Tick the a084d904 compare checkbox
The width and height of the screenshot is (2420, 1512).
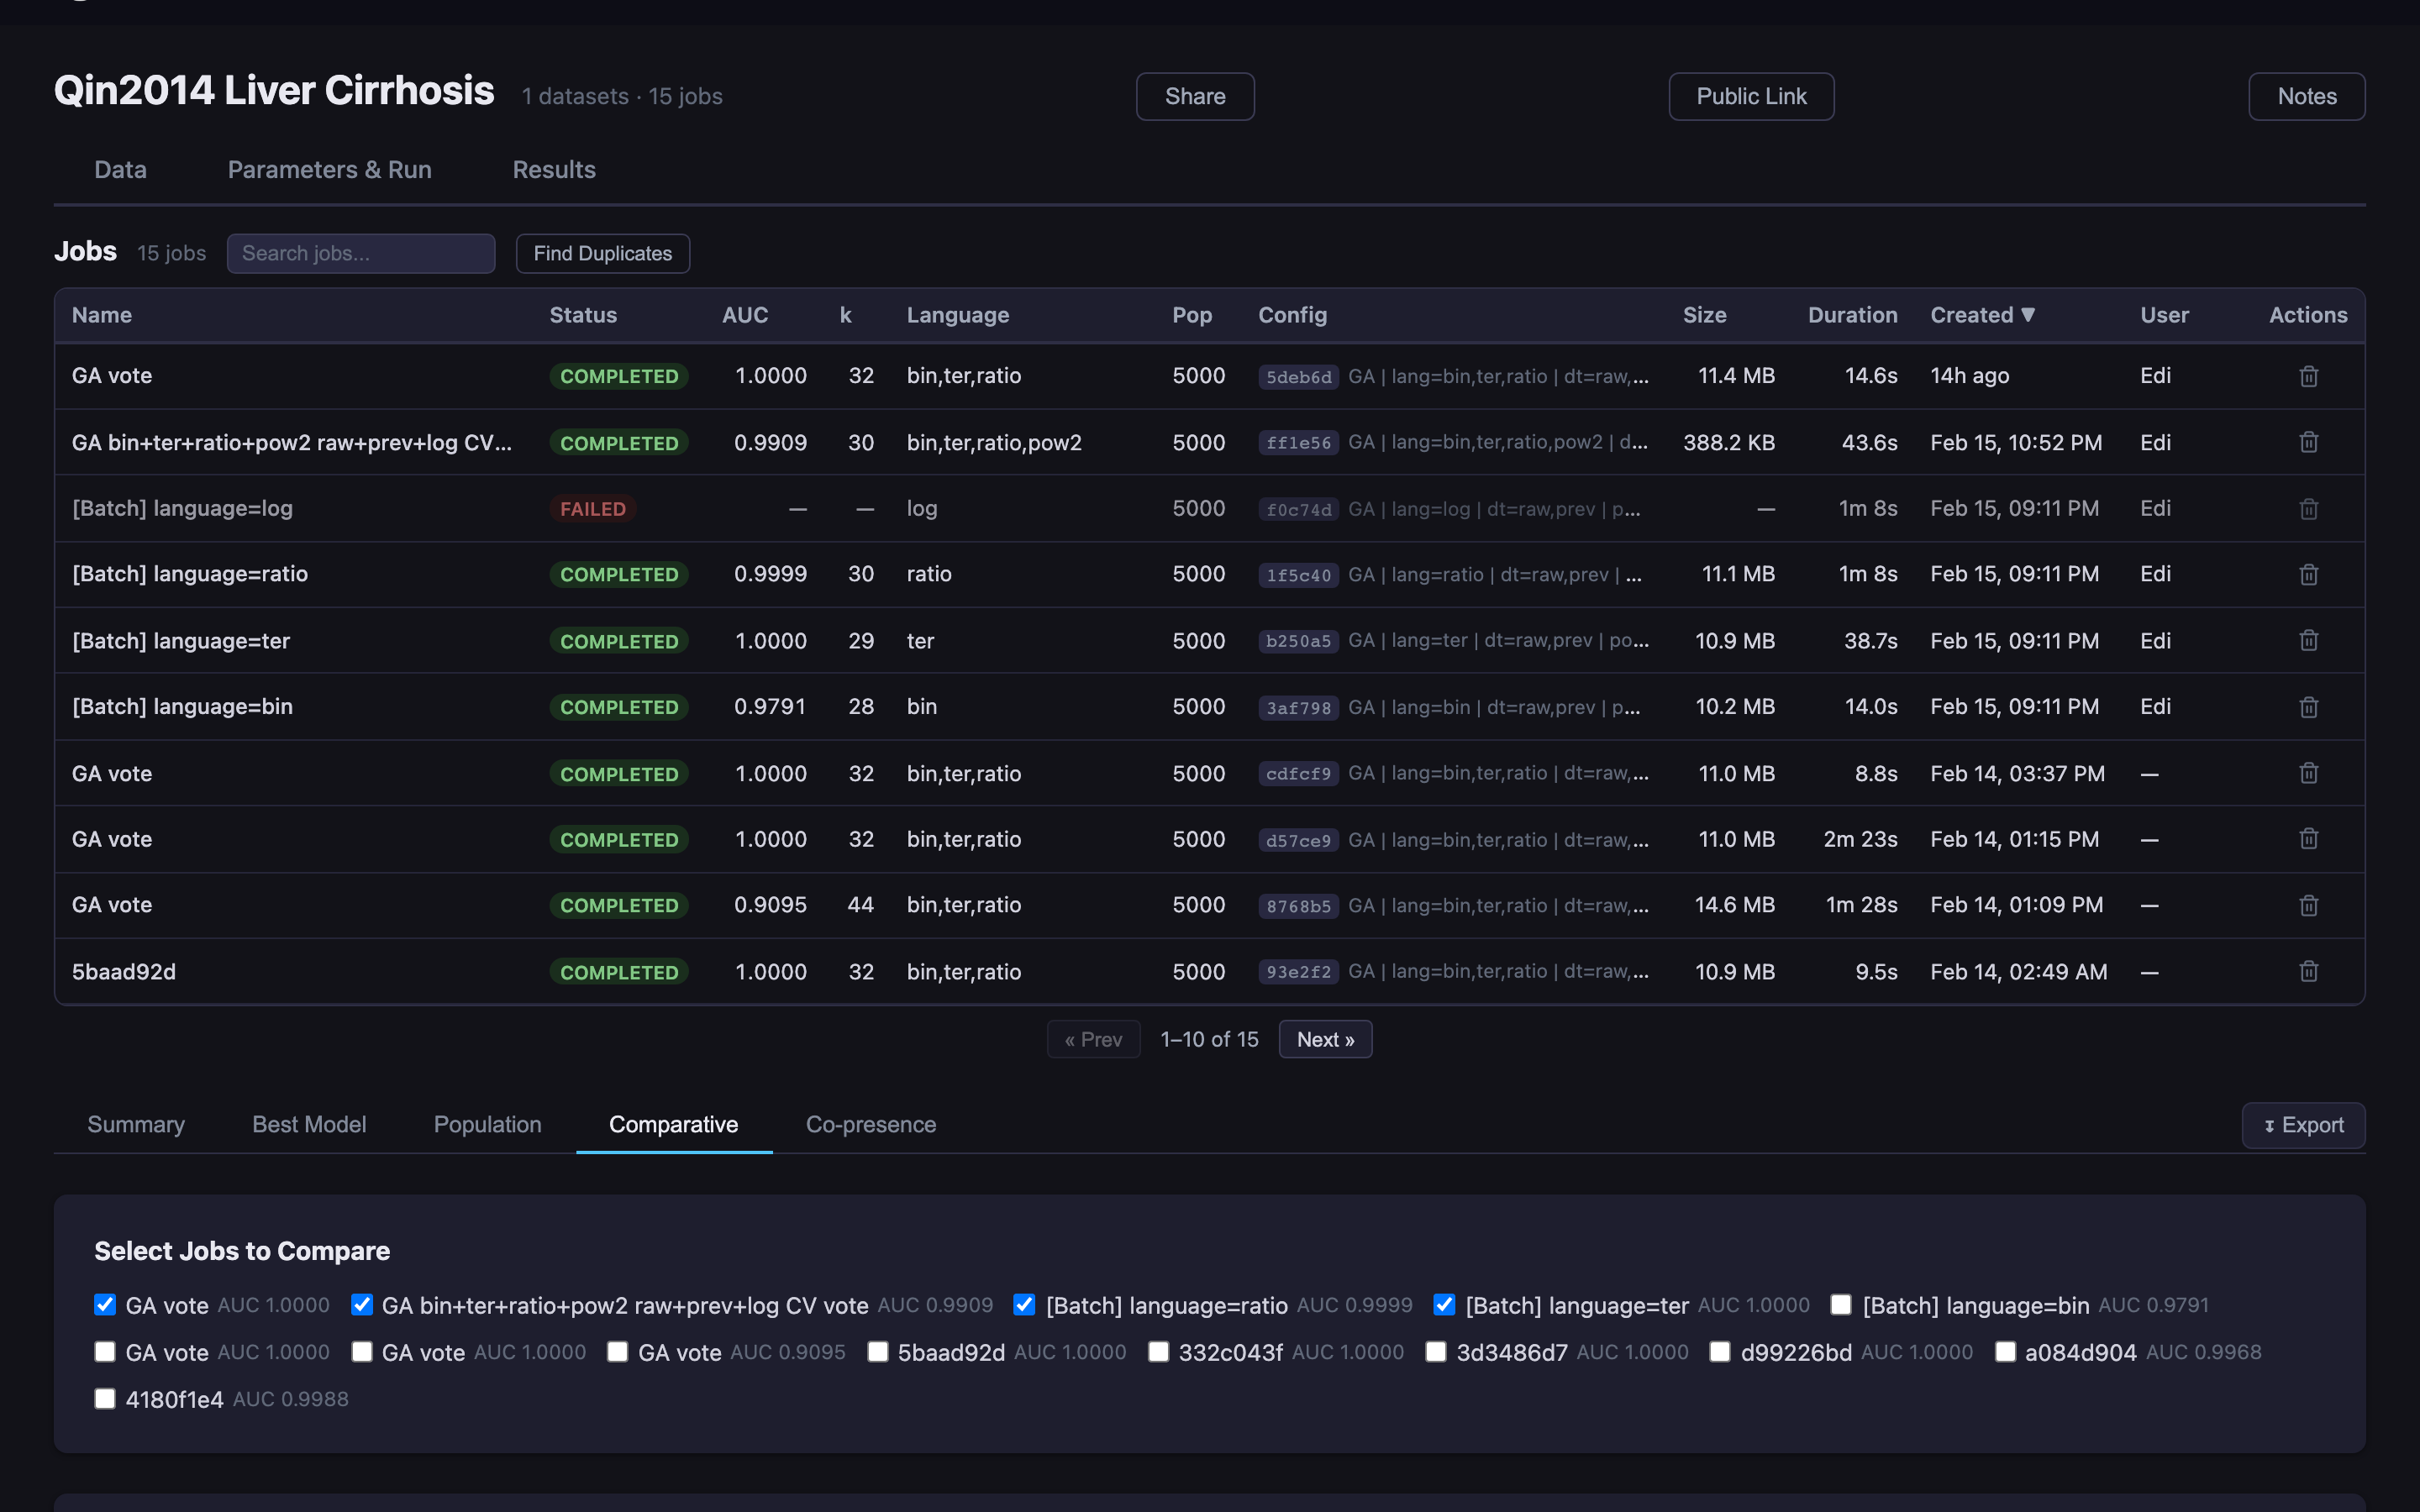pos(2004,1352)
